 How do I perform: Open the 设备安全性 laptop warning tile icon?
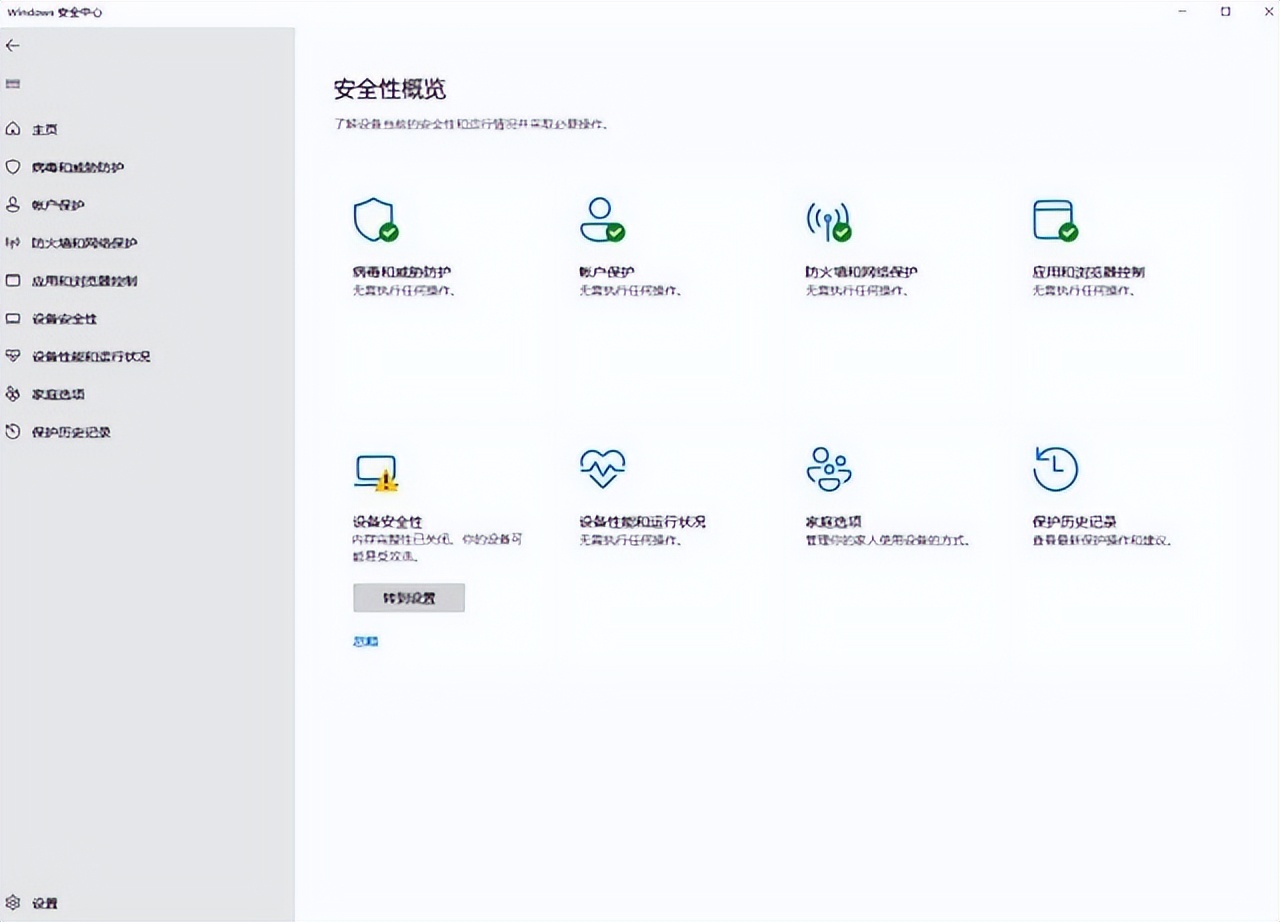tap(376, 472)
